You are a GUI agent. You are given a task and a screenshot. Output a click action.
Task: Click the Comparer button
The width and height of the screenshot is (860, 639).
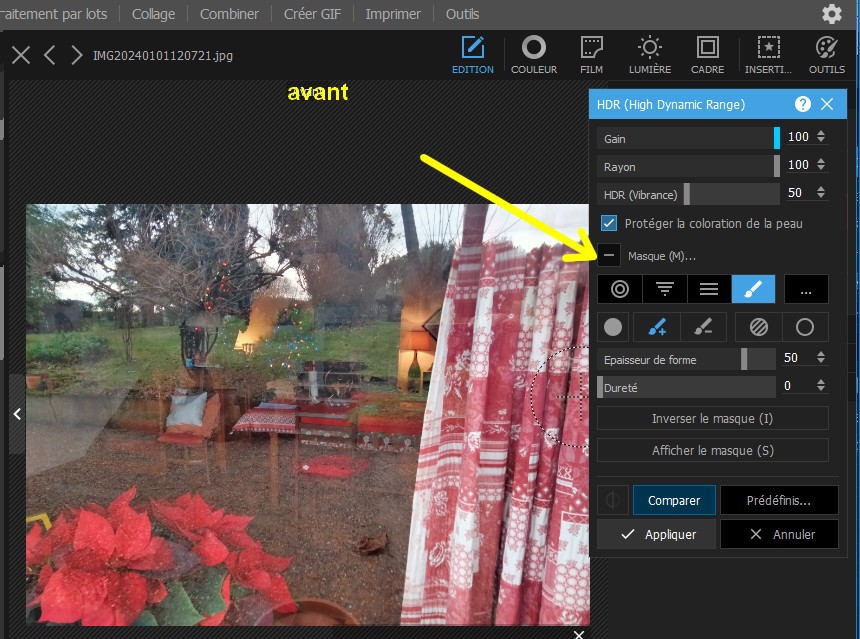(674, 500)
